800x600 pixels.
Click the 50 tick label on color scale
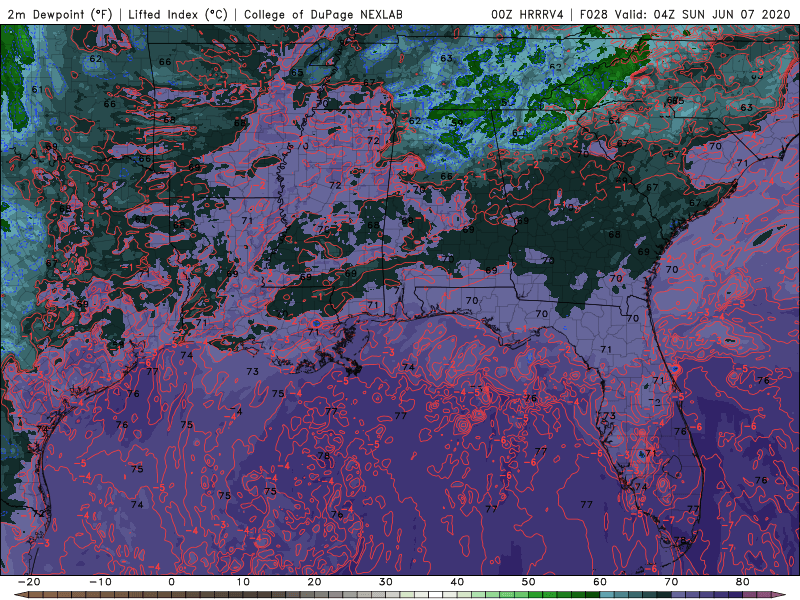pos(529,582)
